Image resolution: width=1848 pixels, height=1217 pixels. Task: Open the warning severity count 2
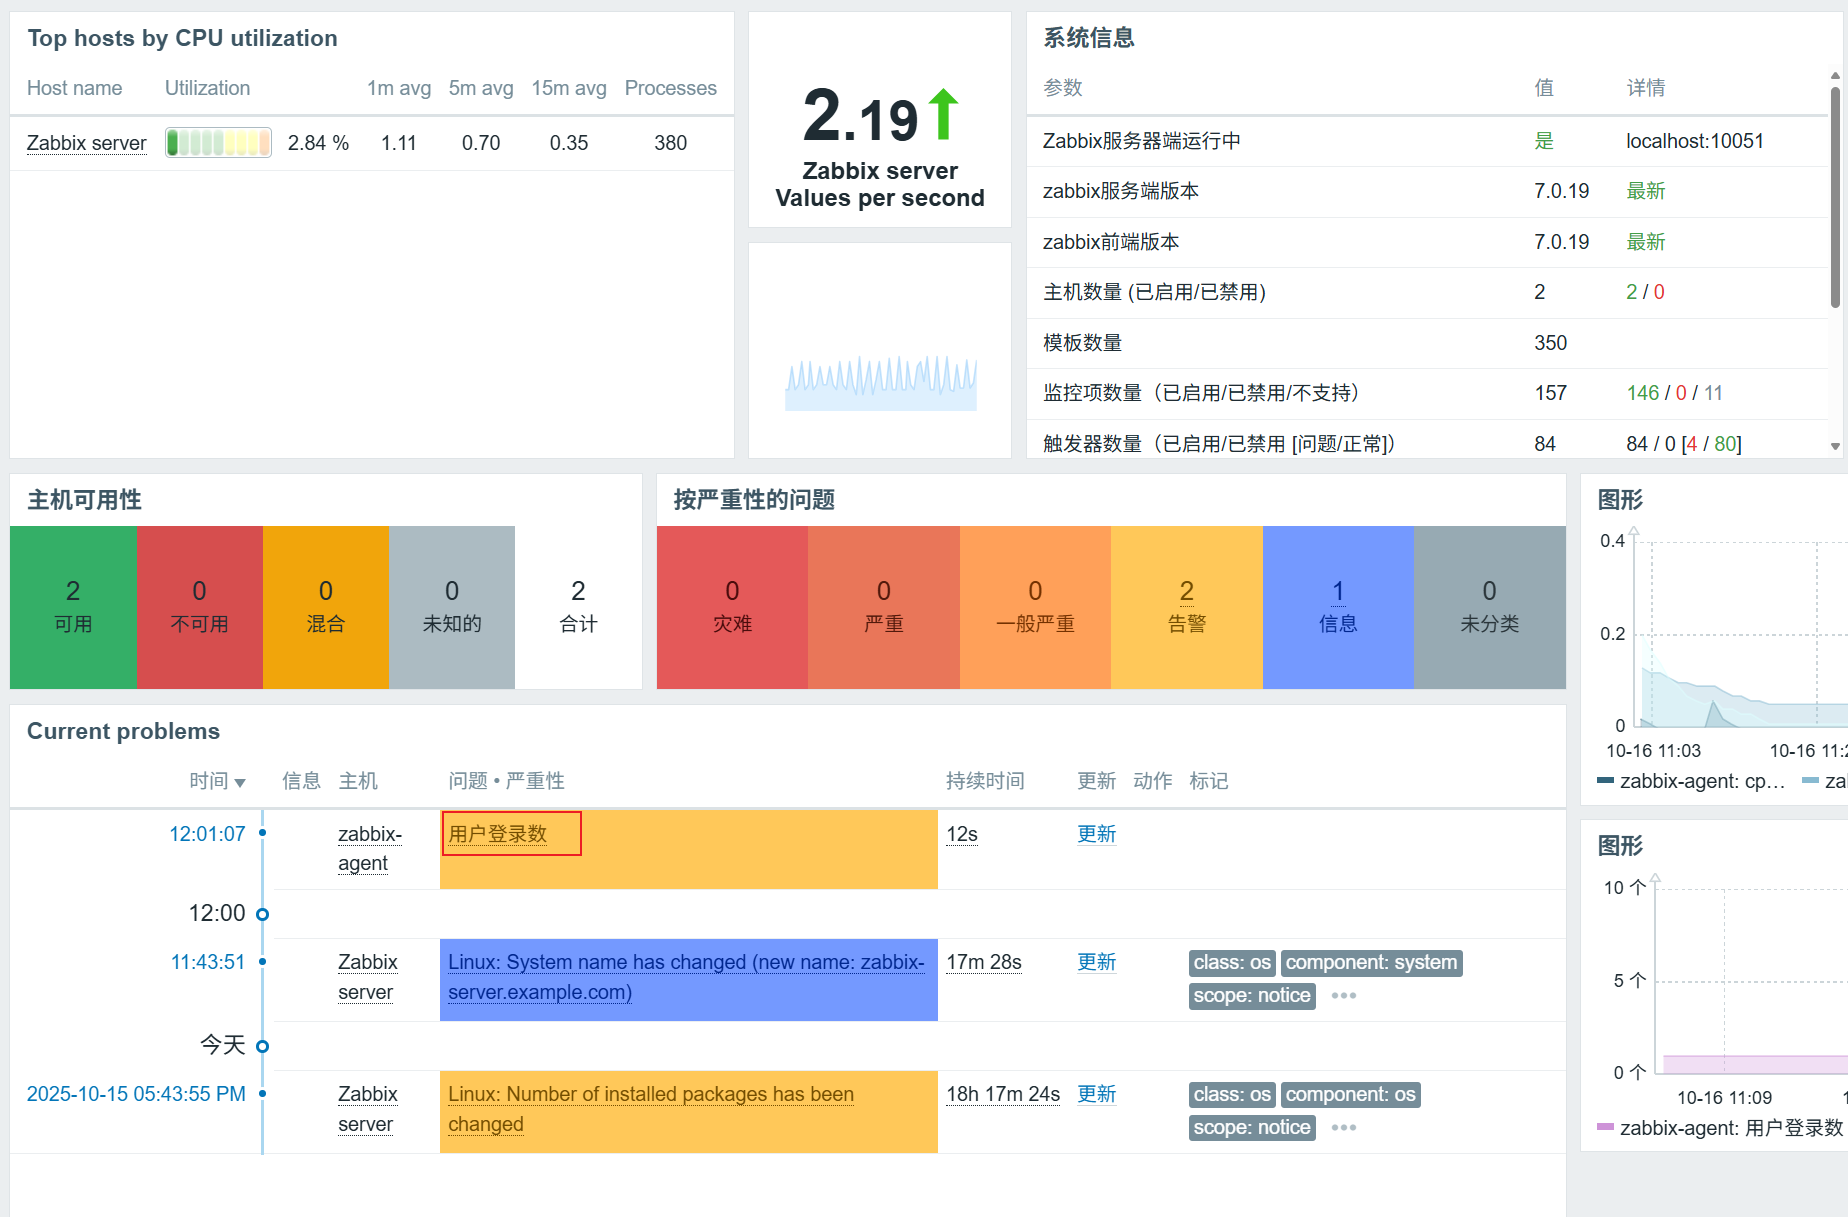click(x=1187, y=591)
